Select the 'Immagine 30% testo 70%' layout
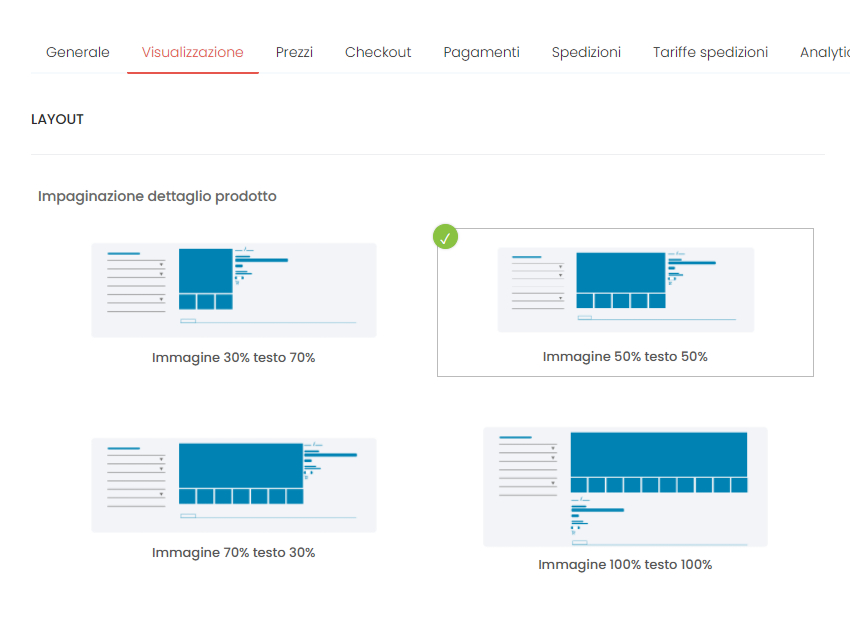This screenshot has width=850, height=638. point(234,289)
